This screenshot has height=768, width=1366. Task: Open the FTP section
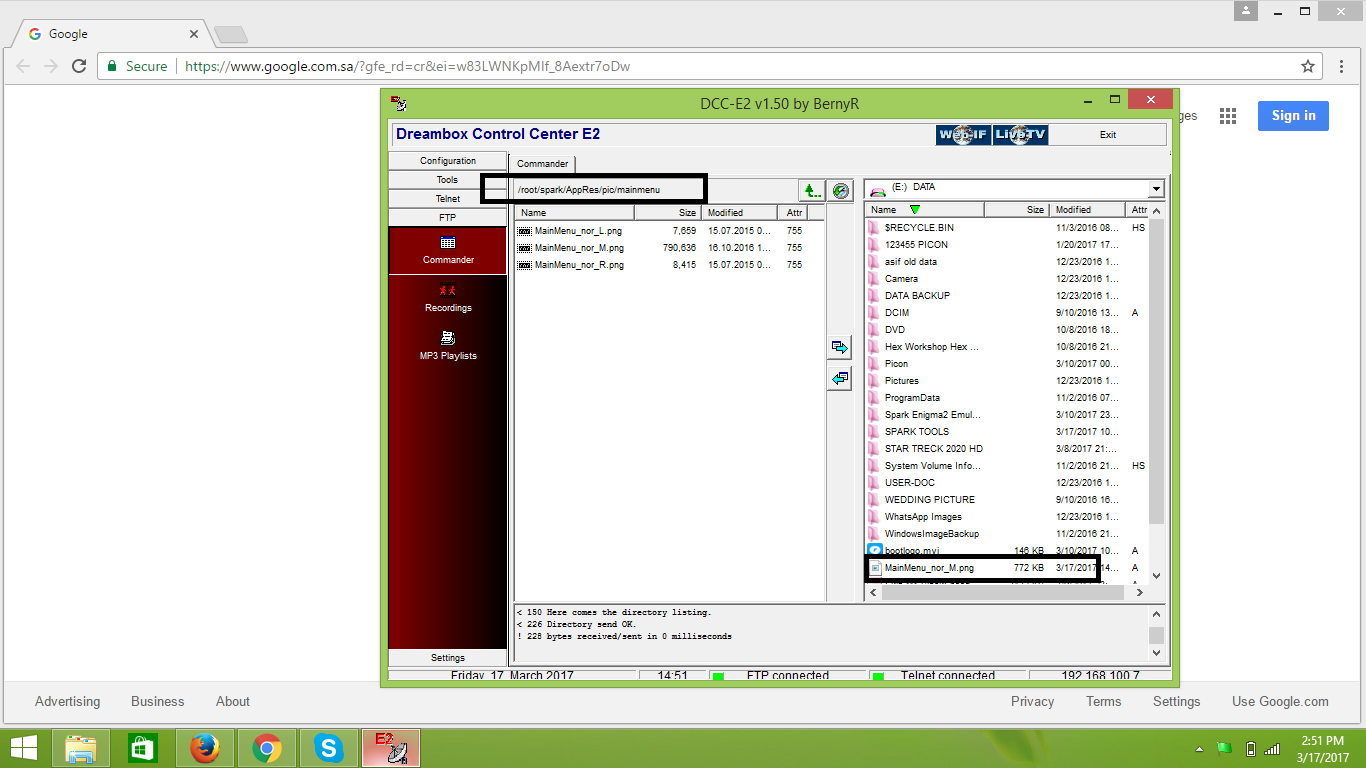[448, 218]
